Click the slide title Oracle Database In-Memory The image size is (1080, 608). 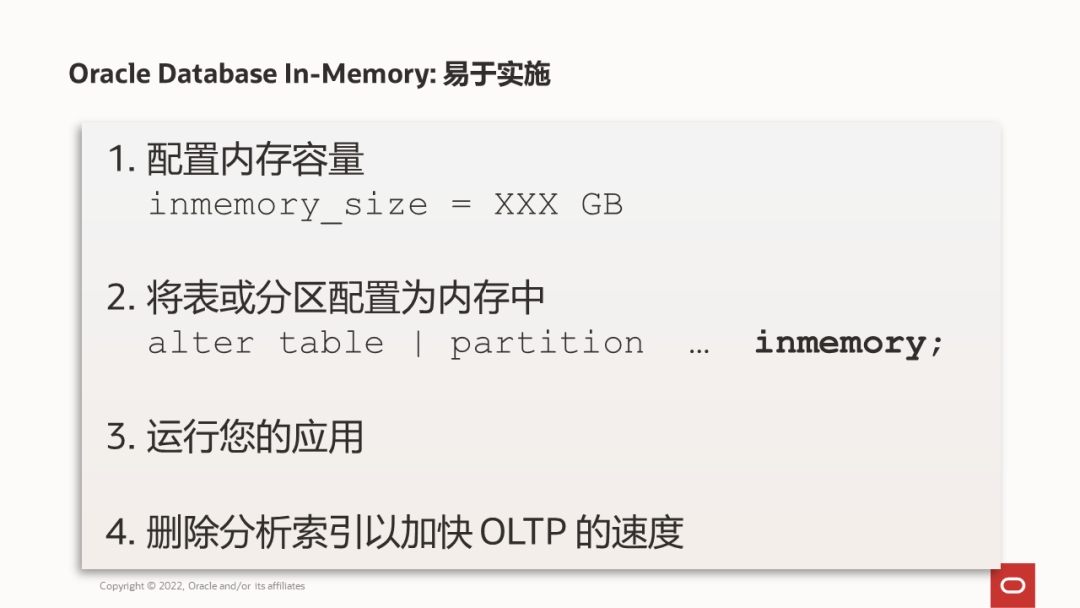coord(252,74)
